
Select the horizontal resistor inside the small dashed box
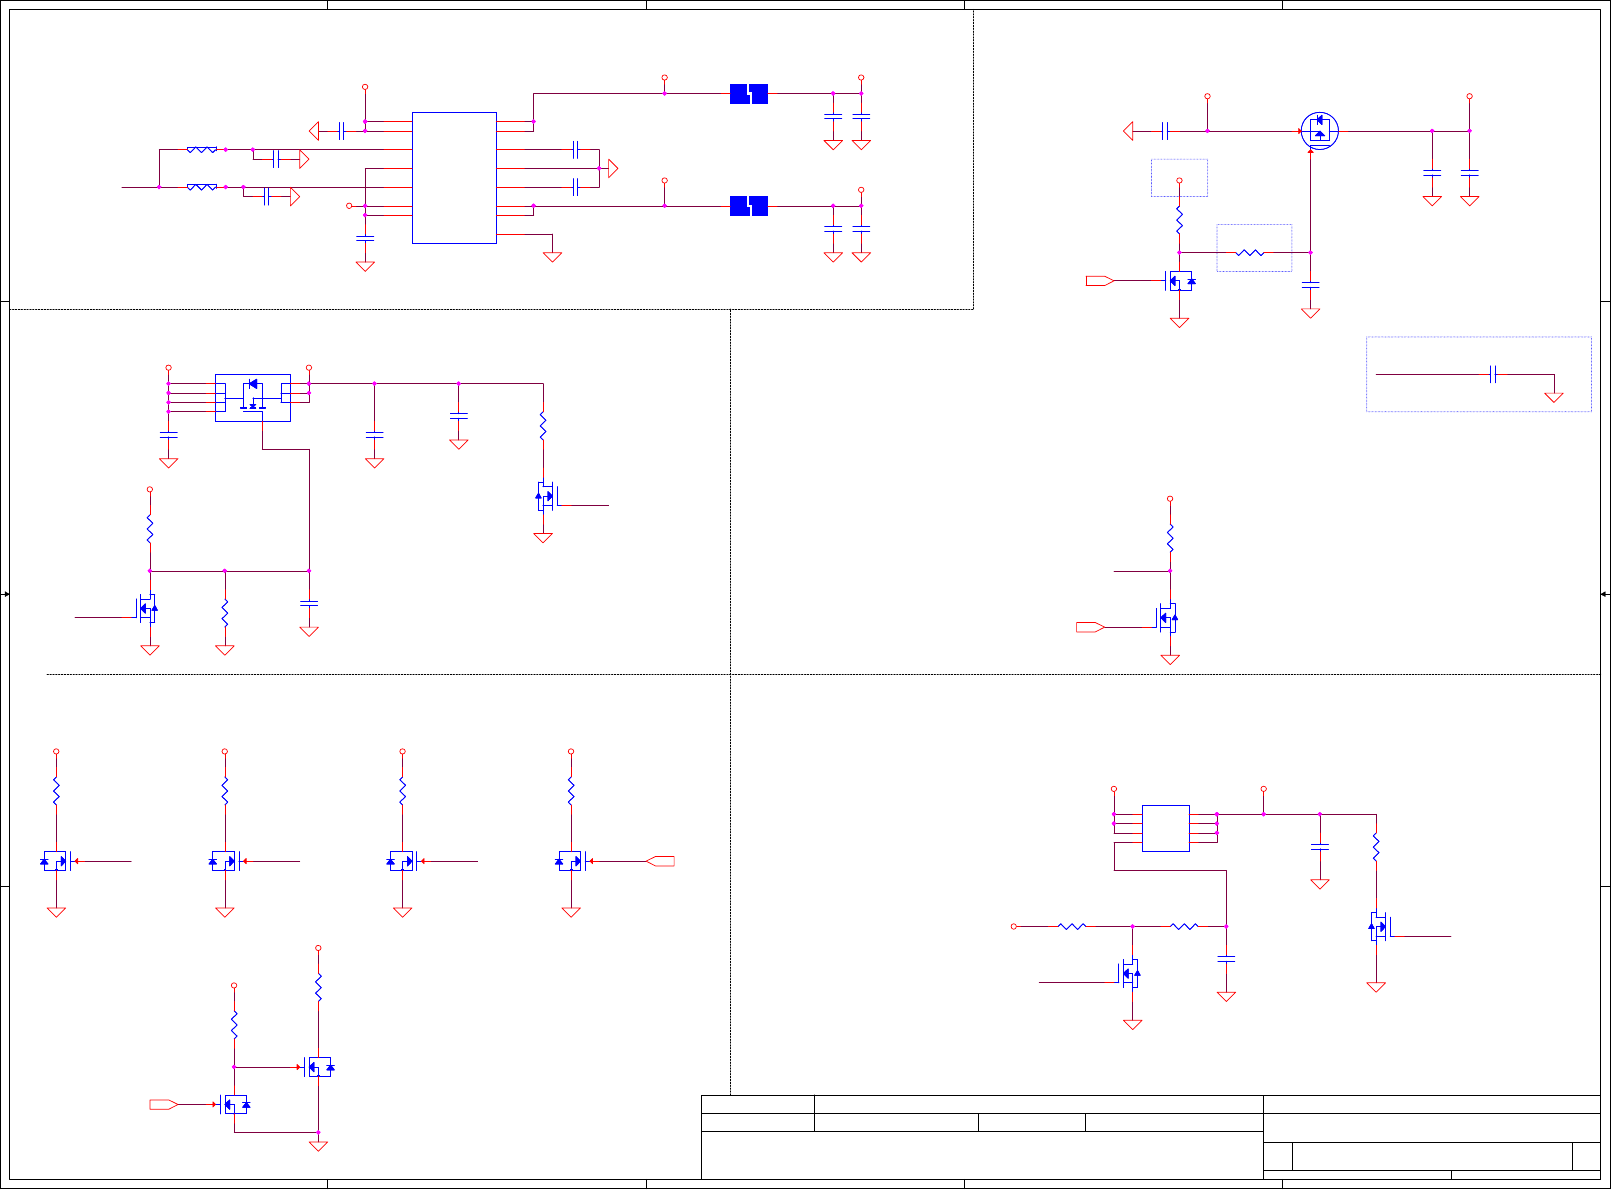(x=1250, y=253)
